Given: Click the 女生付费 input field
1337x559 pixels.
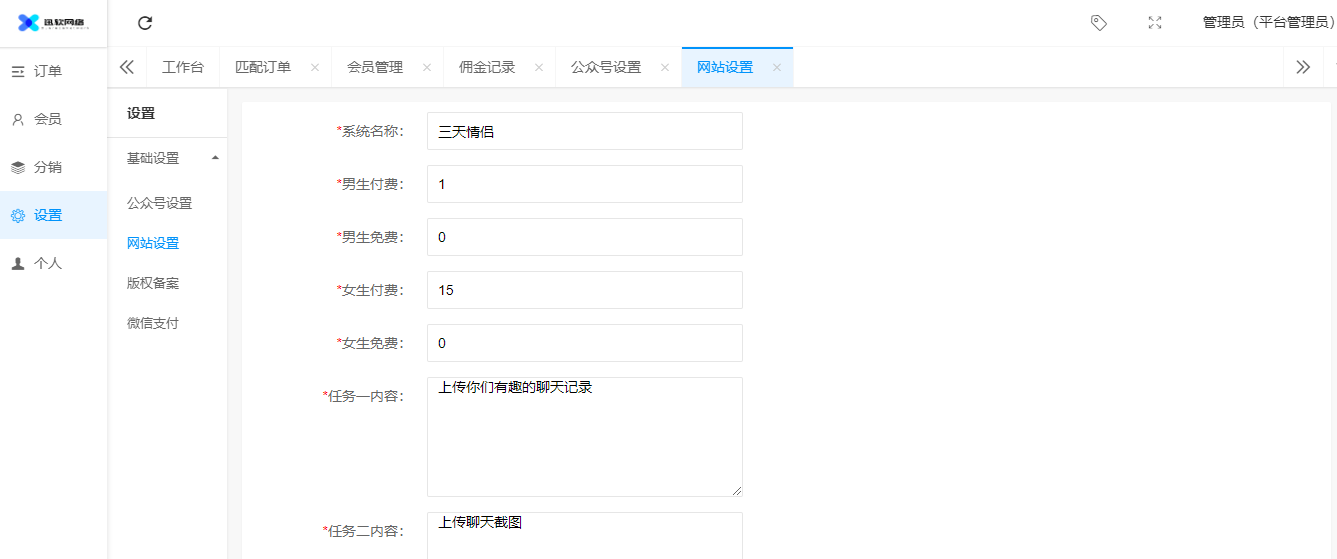Looking at the screenshot, I should (584, 290).
